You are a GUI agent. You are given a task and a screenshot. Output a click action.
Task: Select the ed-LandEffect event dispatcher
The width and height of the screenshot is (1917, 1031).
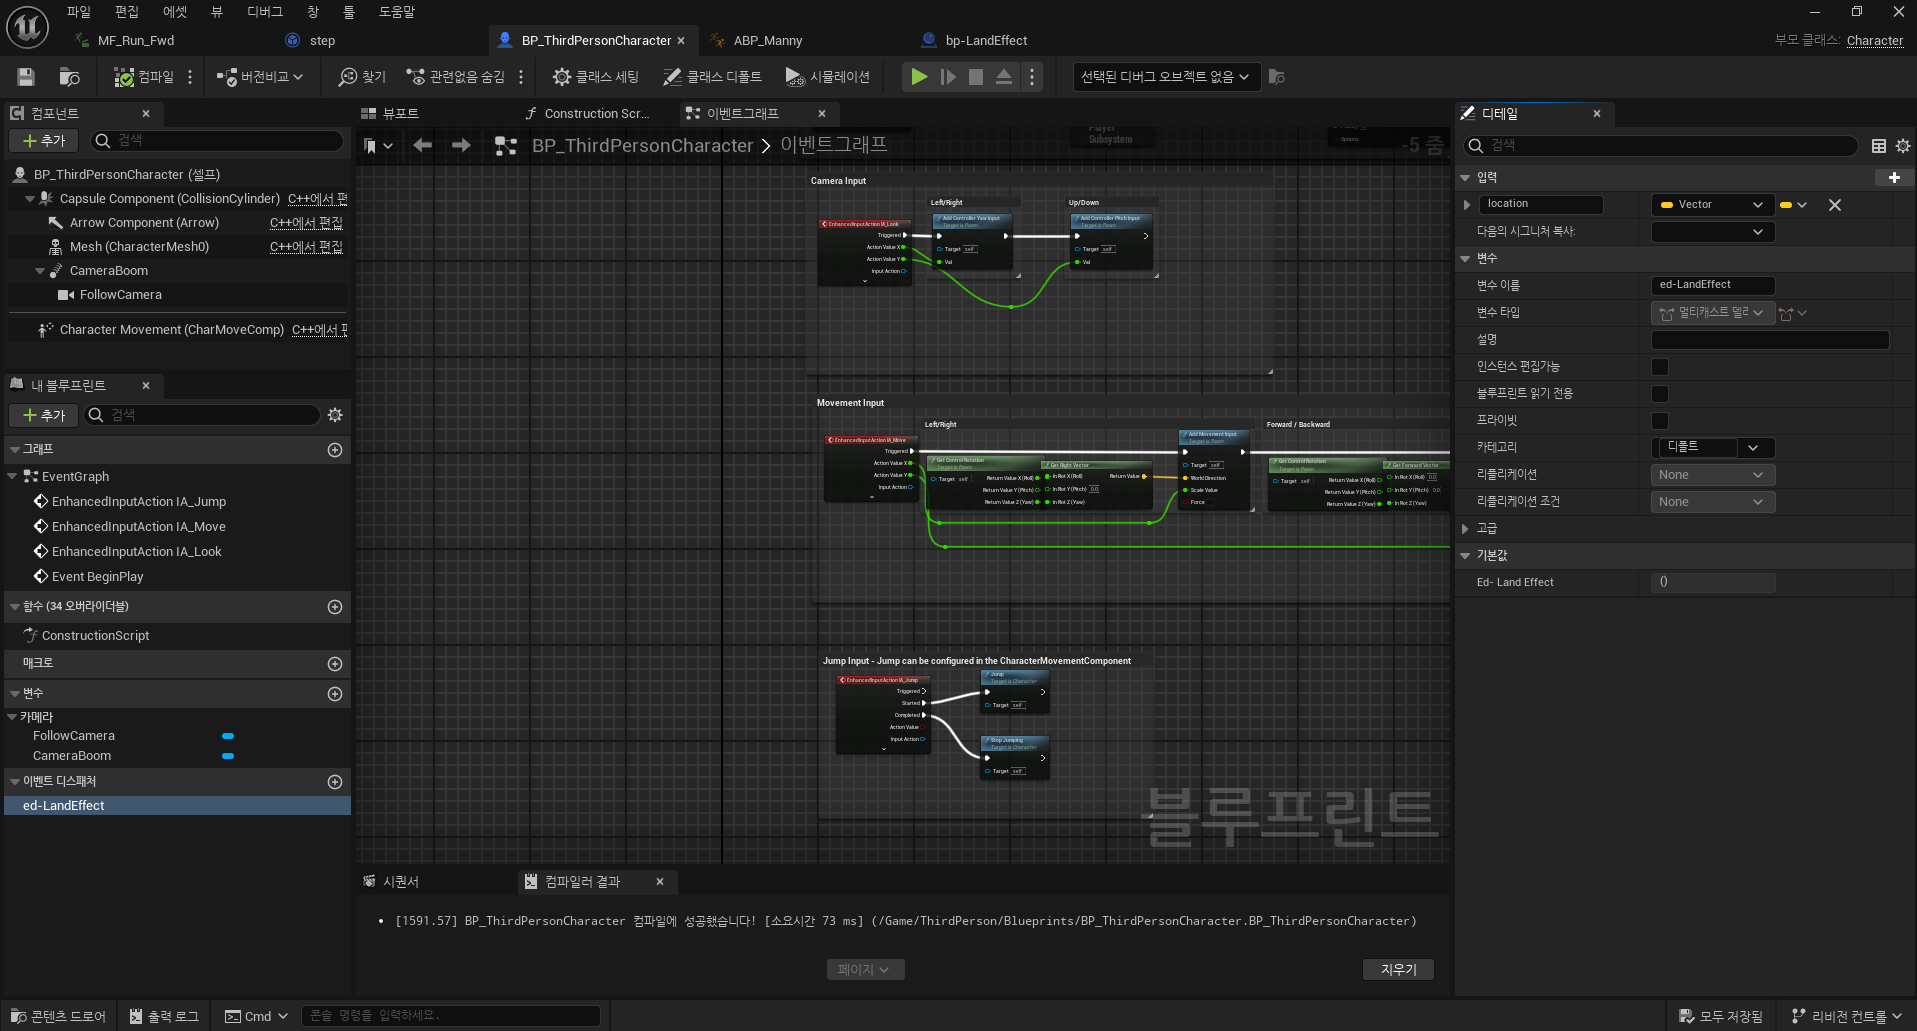(x=177, y=806)
